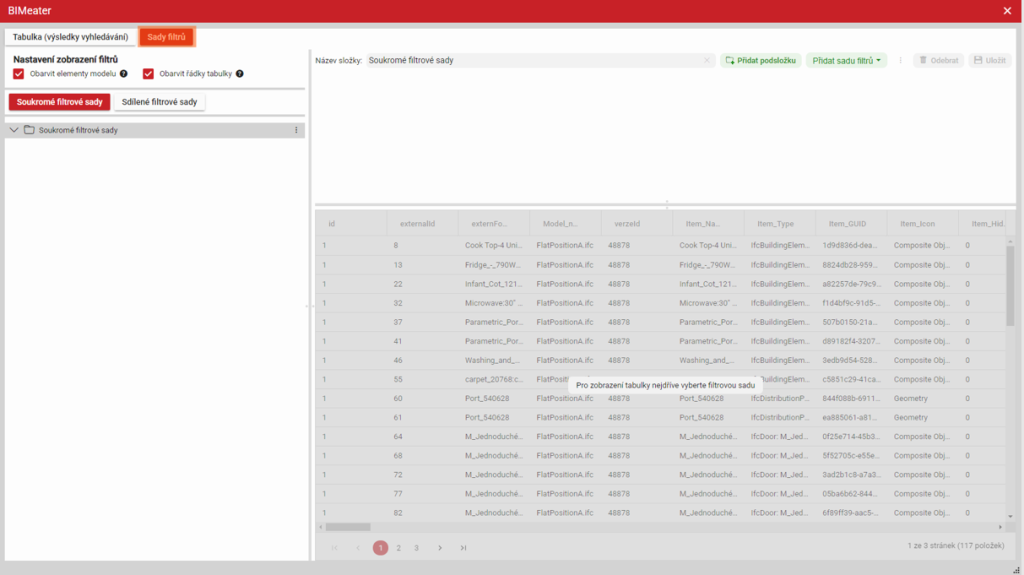The height and width of the screenshot is (575, 1024).
Task: Clear the Název složky field with X icon
Action: point(707,61)
